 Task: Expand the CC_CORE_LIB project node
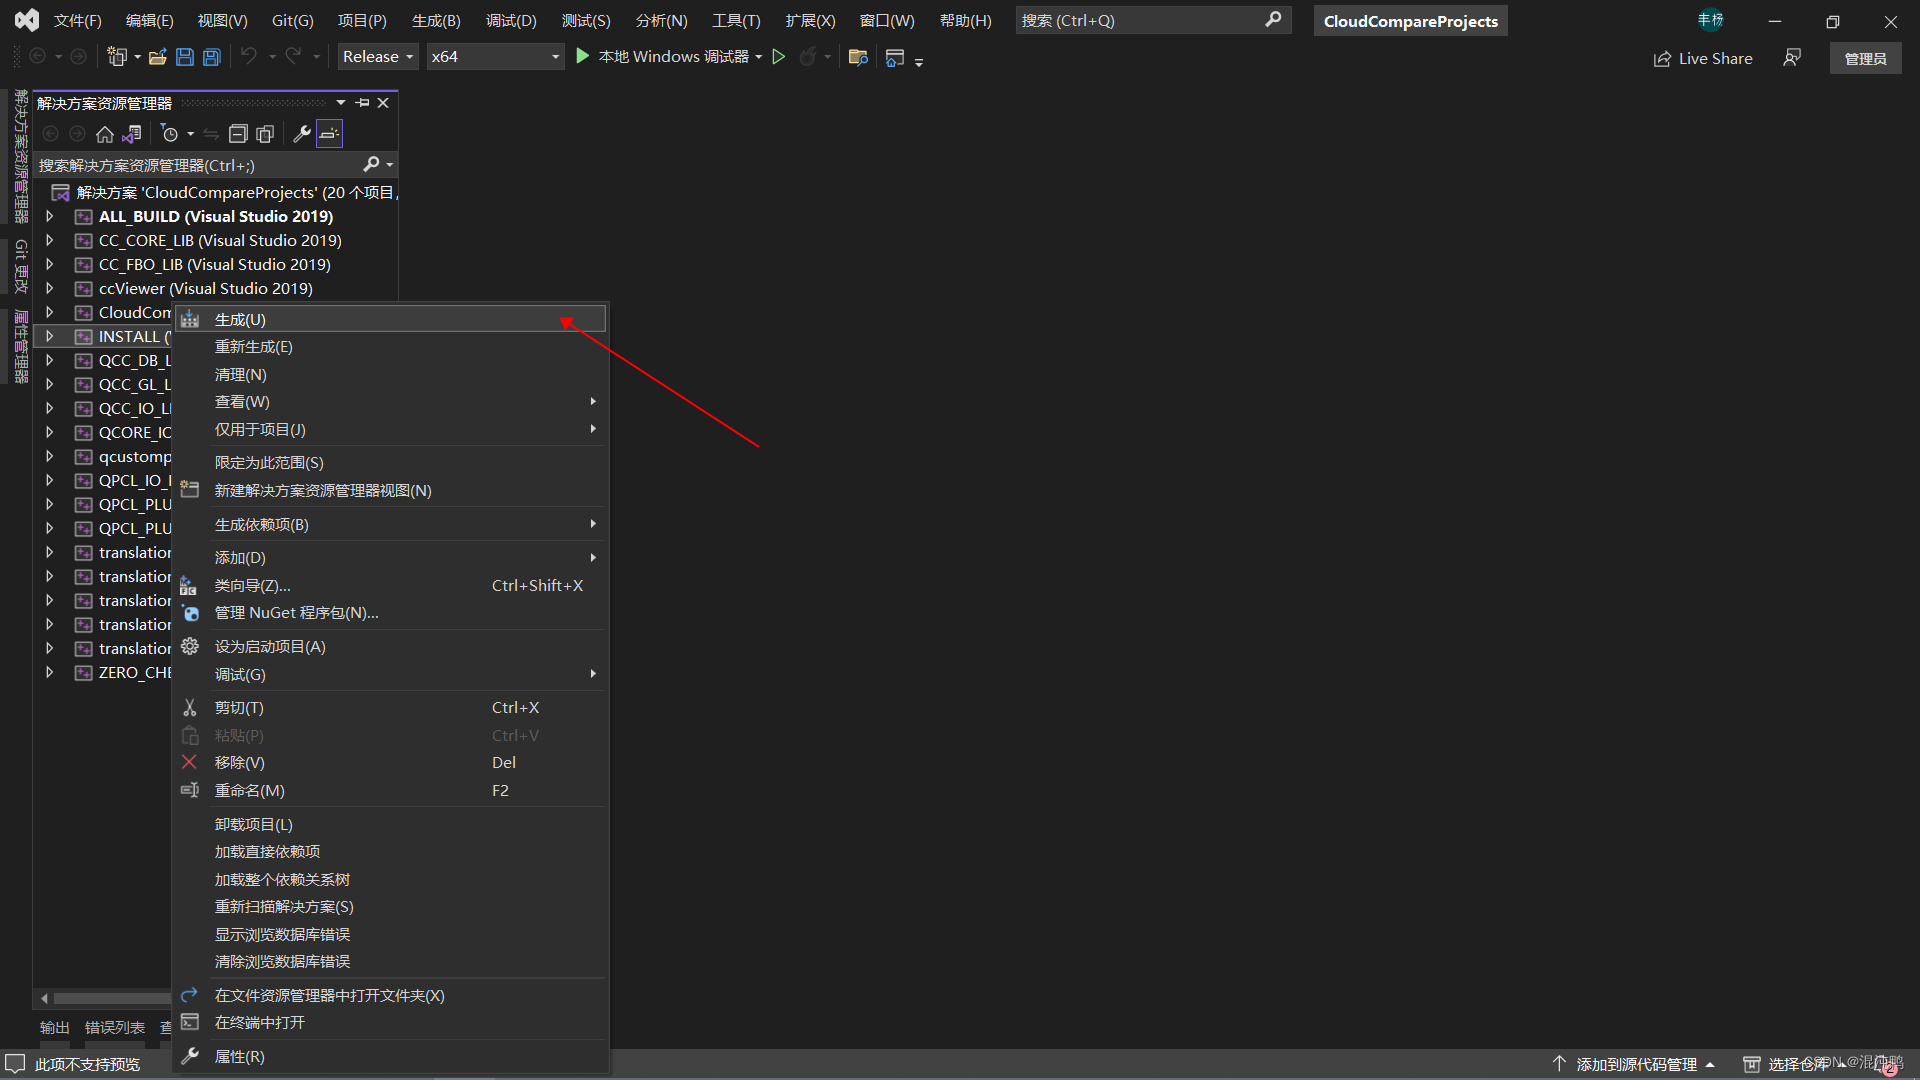tap(49, 240)
